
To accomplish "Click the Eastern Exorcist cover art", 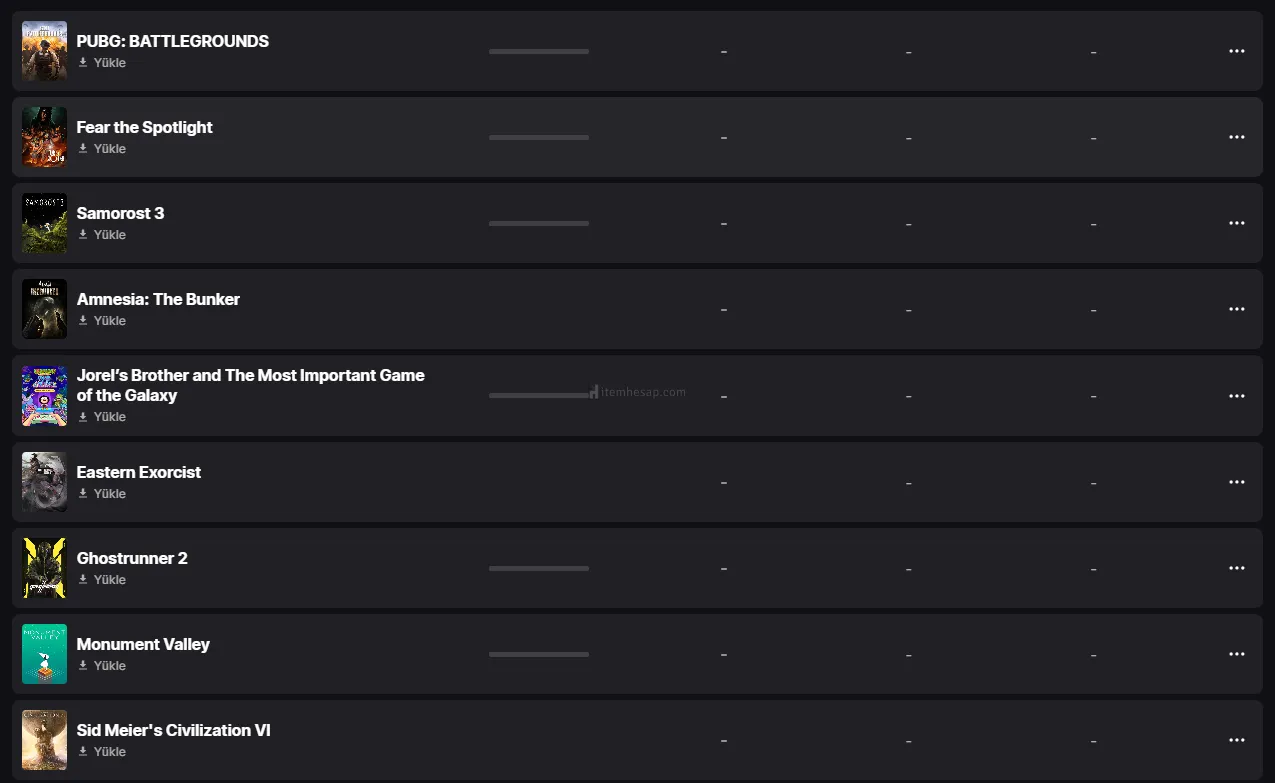I will (44, 482).
